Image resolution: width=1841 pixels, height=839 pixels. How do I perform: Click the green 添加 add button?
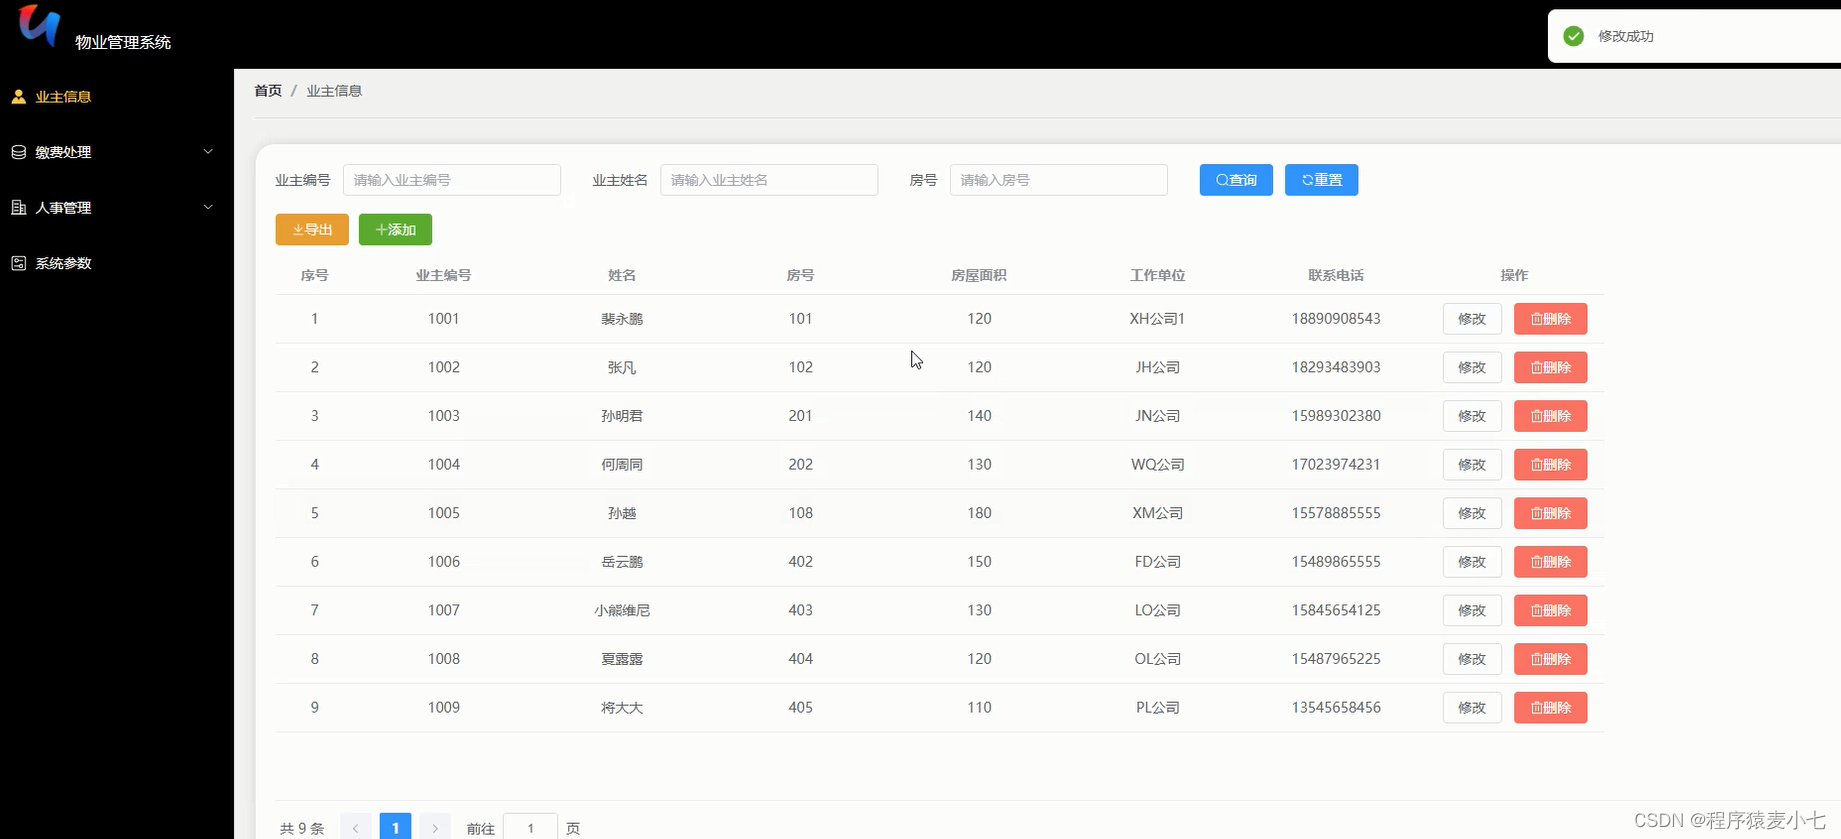coord(395,230)
